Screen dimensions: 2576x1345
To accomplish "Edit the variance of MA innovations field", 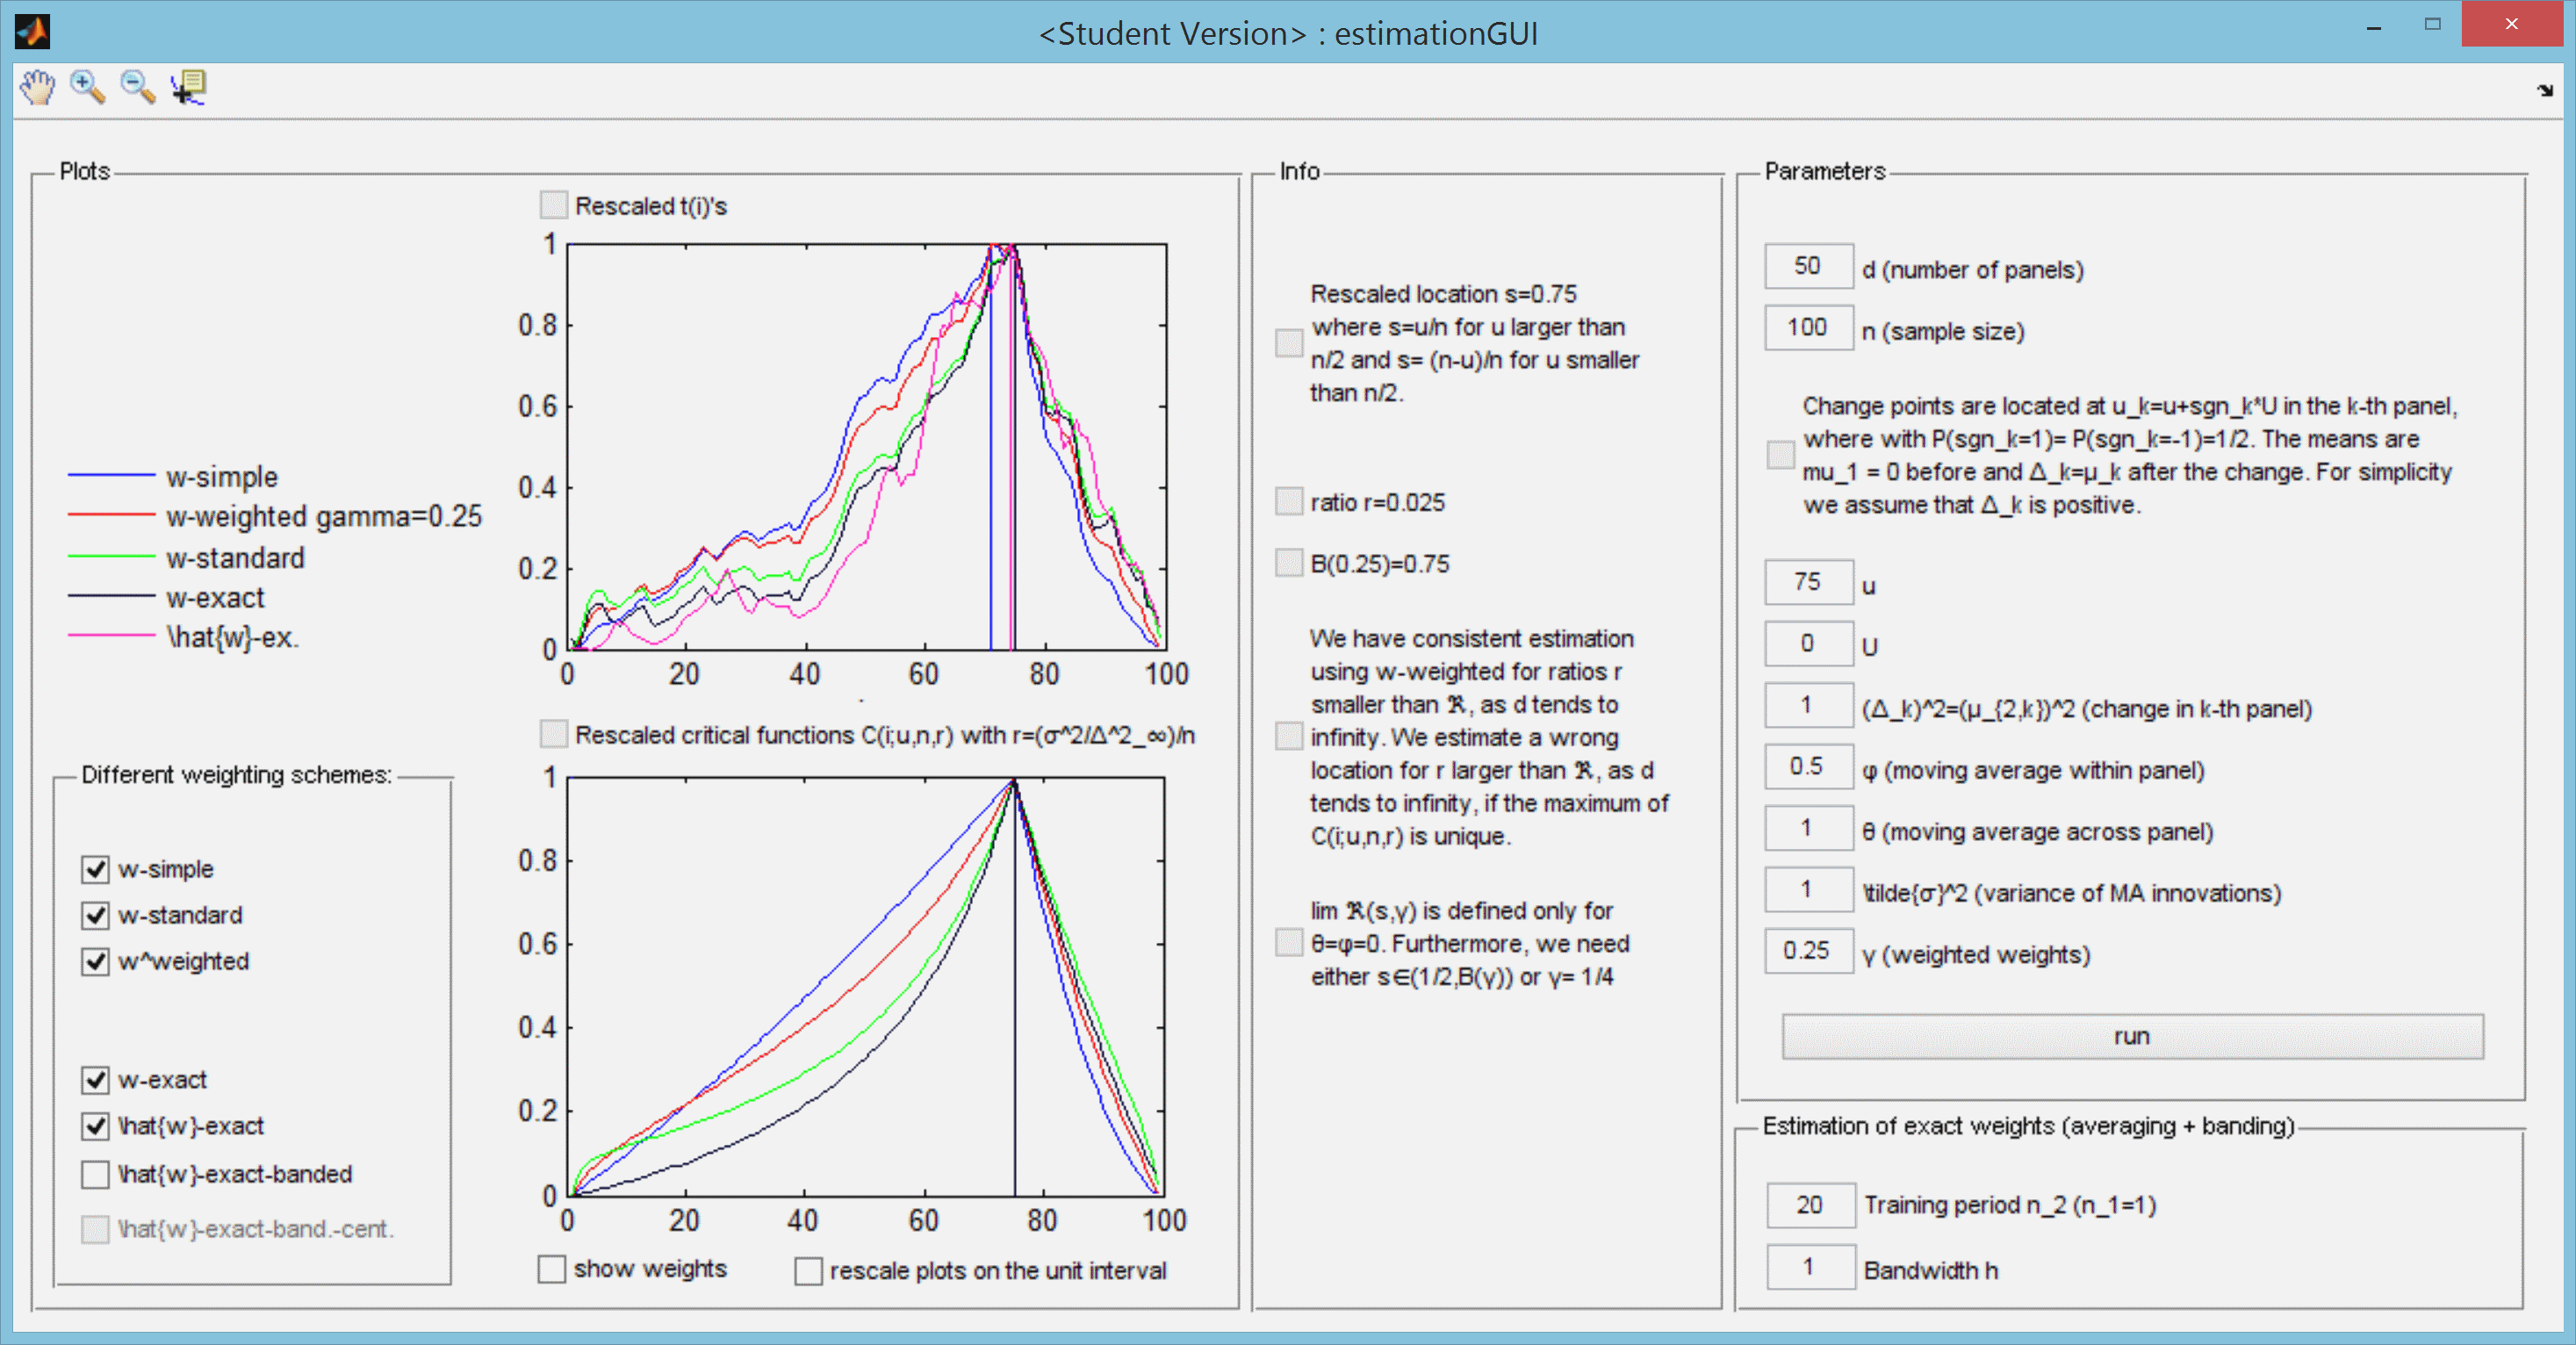I will [x=1808, y=889].
